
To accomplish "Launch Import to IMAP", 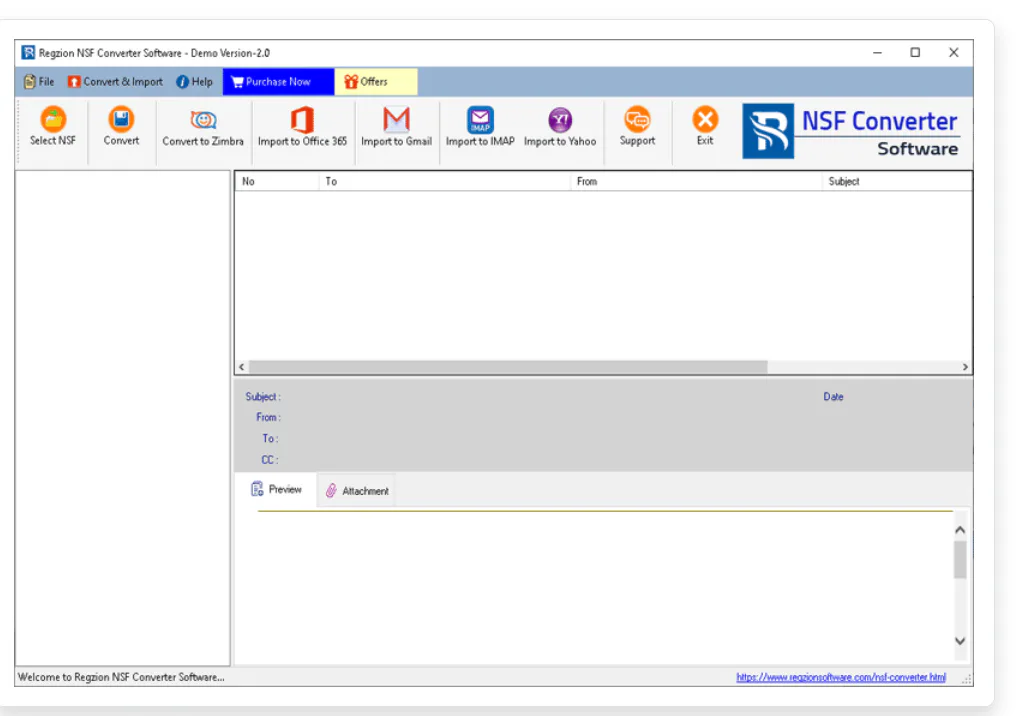I will coord(480,127).
